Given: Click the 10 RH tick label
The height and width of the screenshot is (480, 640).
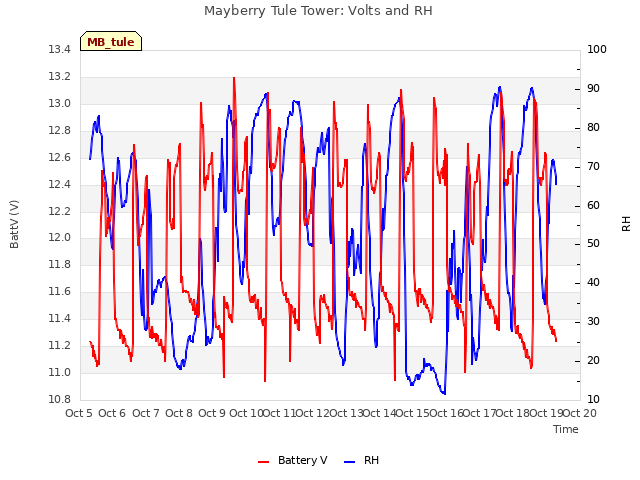Looking at the screenshot, I should click(x=593, y=399).
